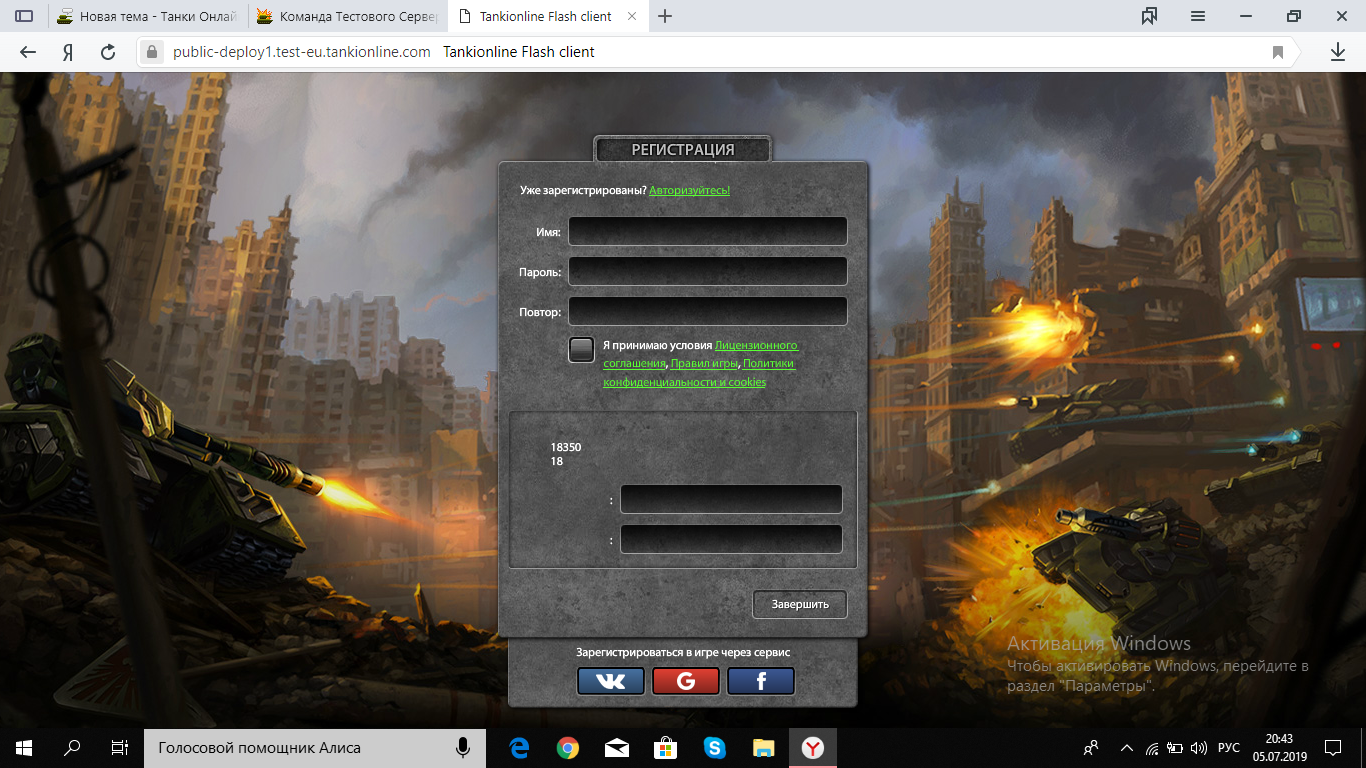Screen dimensions: 1366x768
Task: Open the Windows Start menu
Action: pyautogui.click(x=24, y=747)
